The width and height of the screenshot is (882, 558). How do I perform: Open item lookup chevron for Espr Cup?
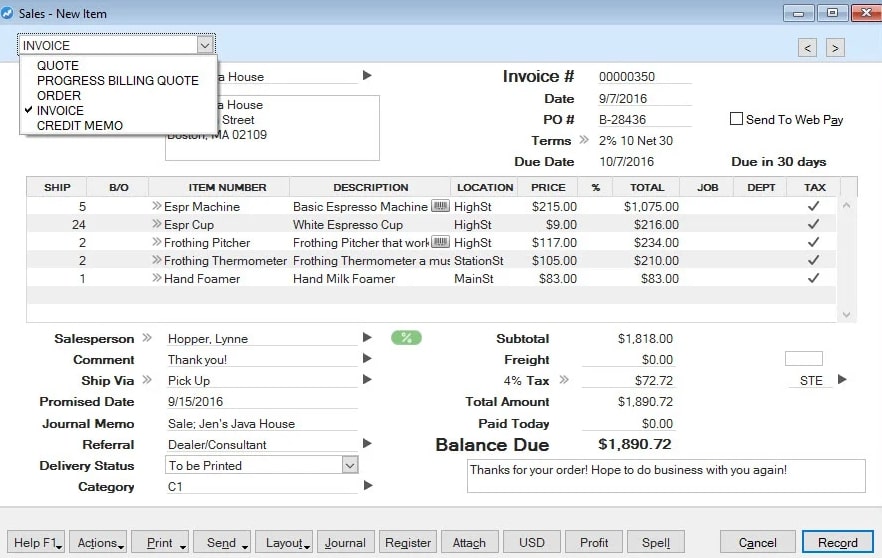click(x=156, y=224)
